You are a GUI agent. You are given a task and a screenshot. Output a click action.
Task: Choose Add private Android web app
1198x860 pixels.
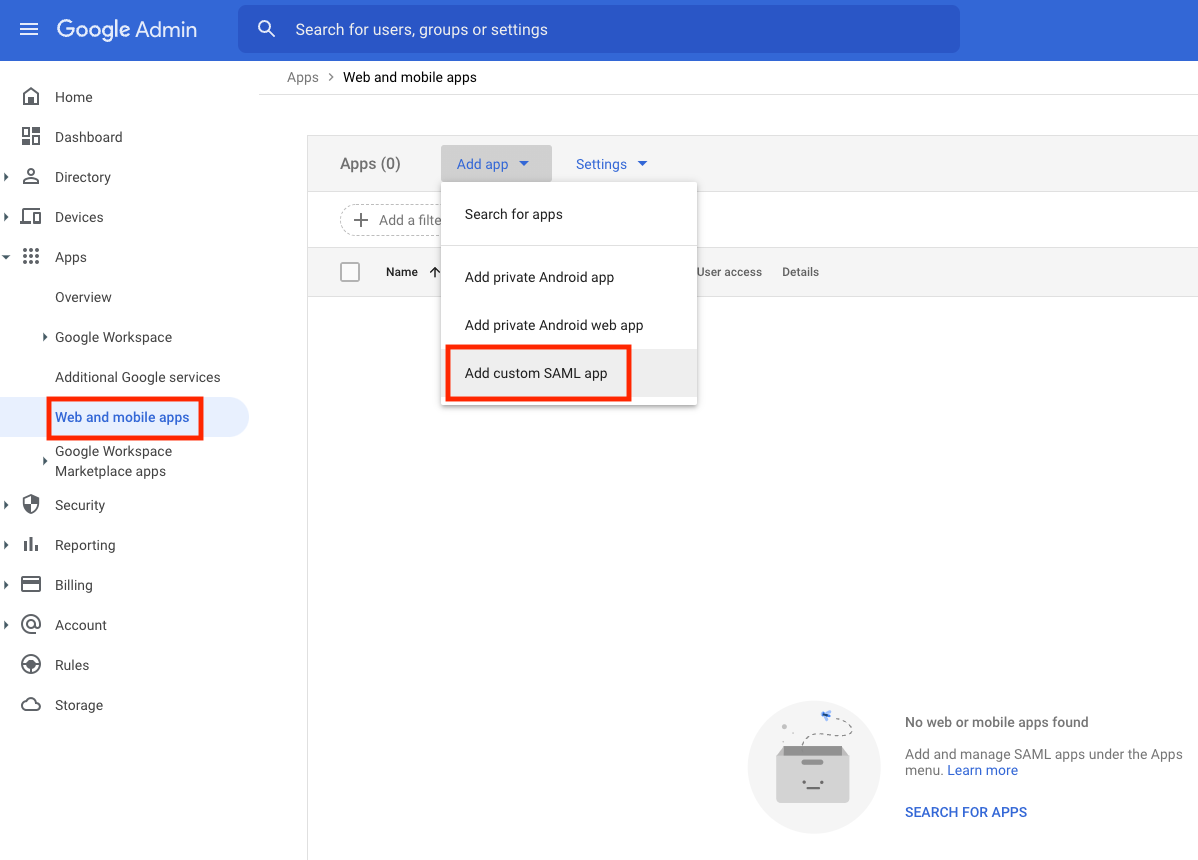pos(568,325)
